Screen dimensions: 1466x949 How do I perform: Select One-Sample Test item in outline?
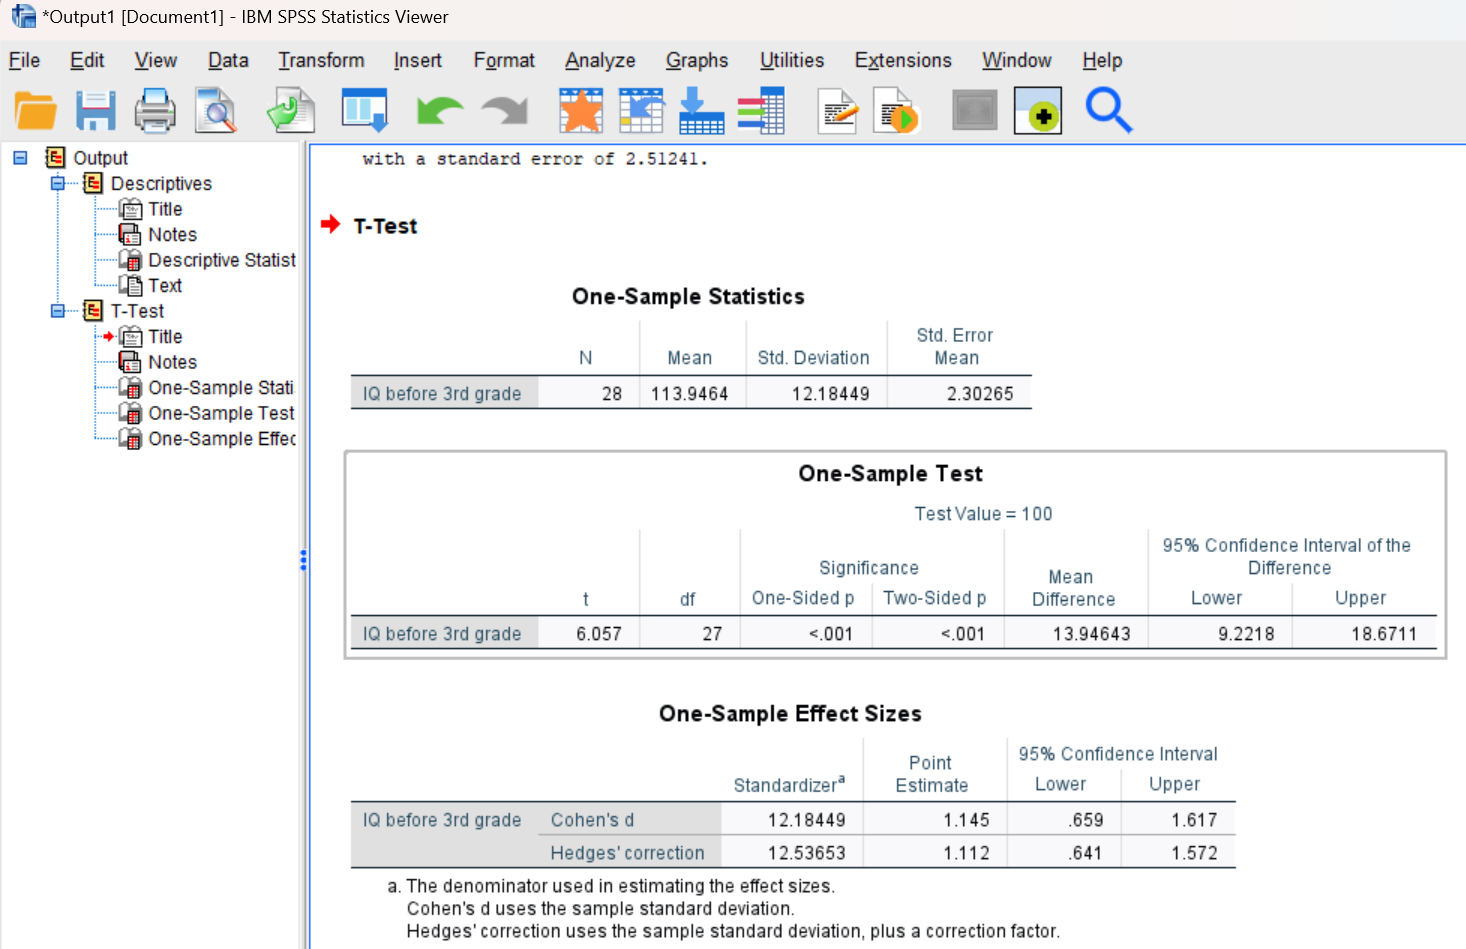point(222,413)
